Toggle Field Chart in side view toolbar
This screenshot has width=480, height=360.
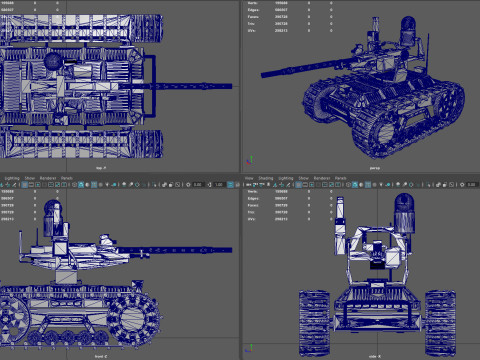(325, 185)
